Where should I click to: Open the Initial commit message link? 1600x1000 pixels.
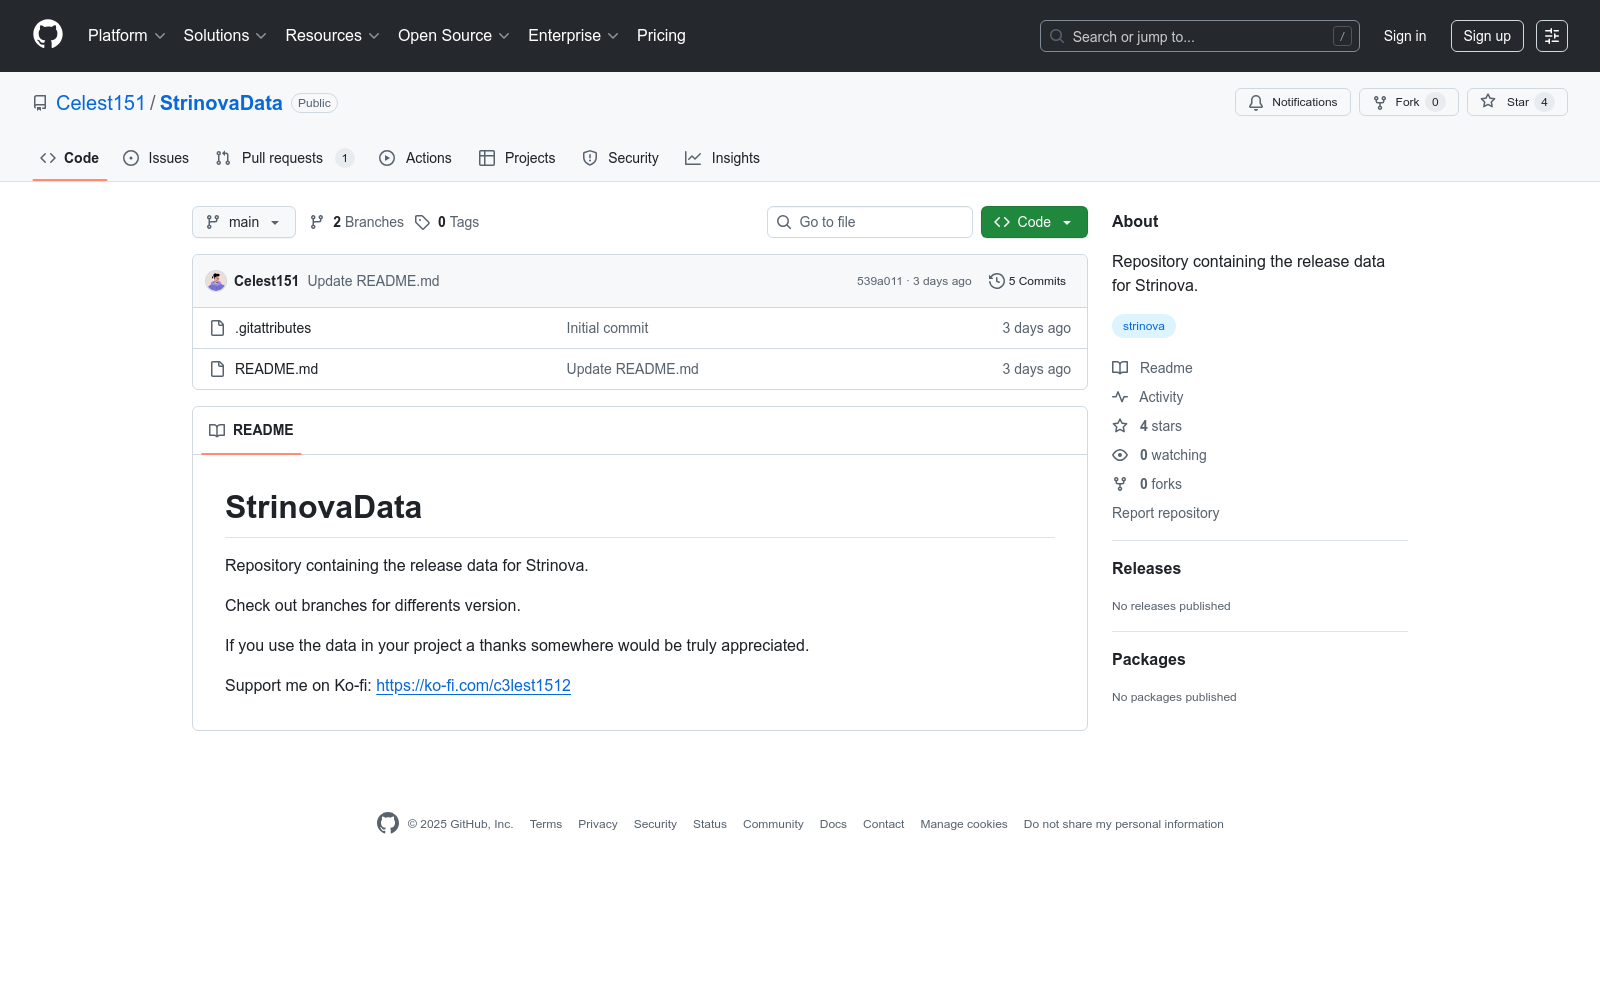(607, 328)
